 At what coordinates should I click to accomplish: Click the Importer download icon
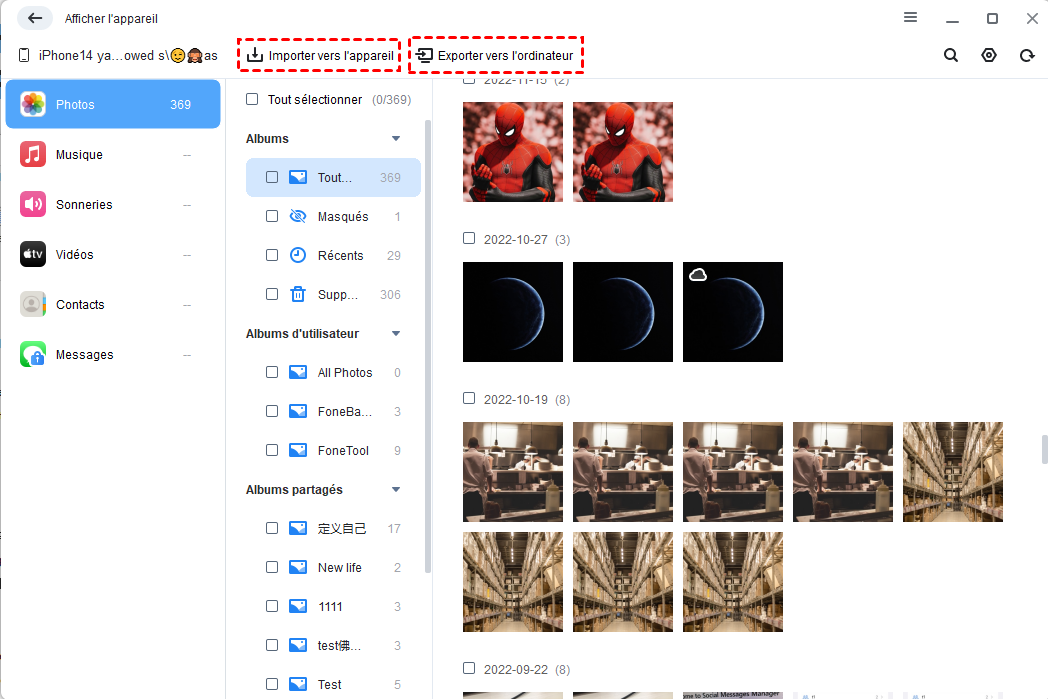coord(255,55)
